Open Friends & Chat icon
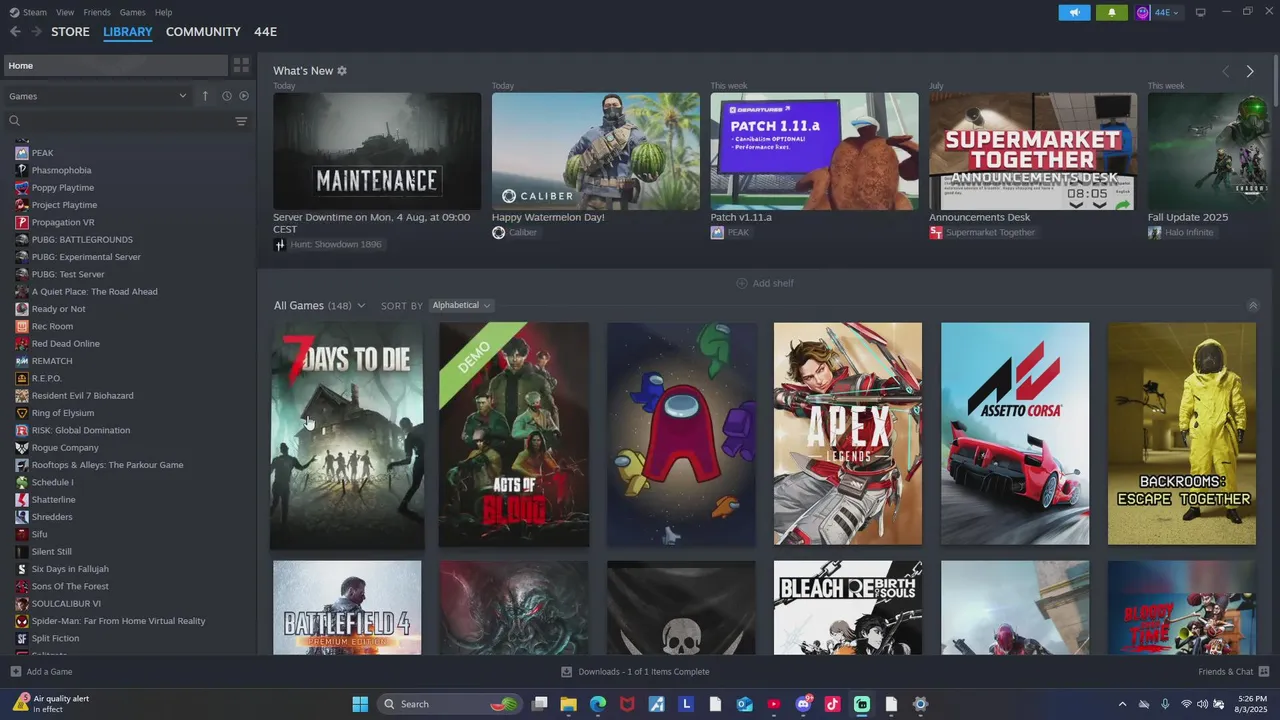This screenshot has width=1280, height=720. pyautogui.click(x=1264, y=672)
